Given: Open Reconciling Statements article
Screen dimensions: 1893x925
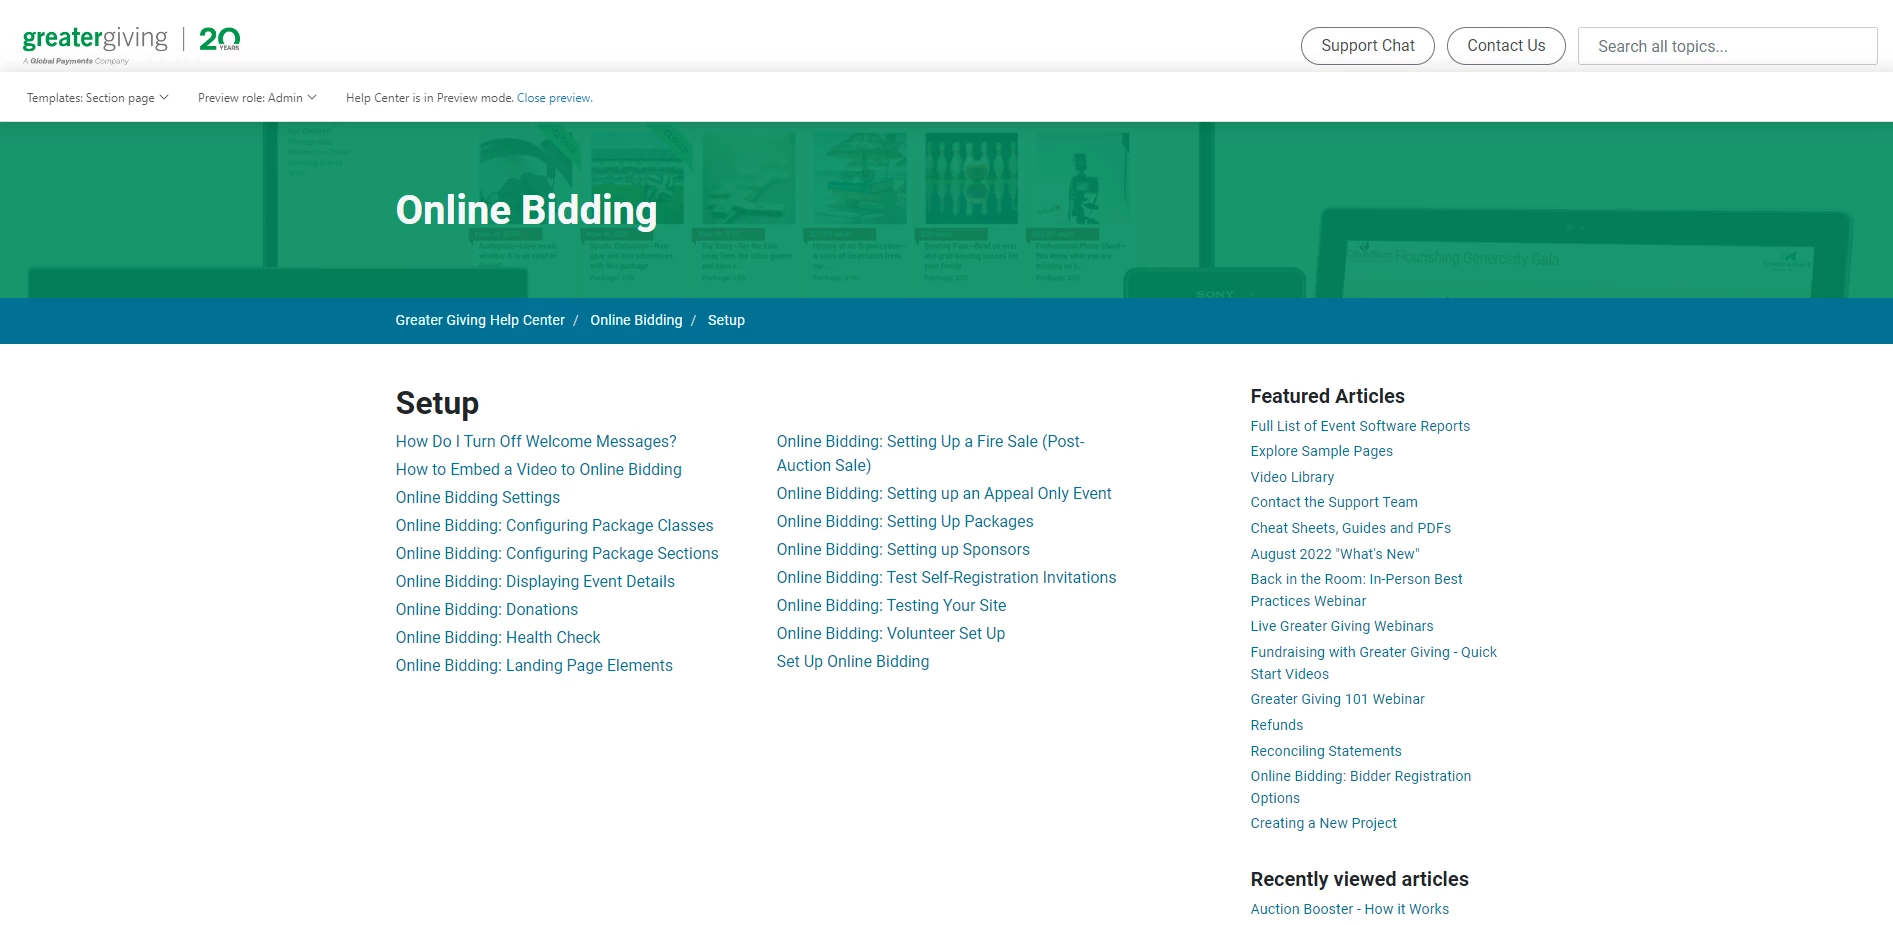Looking at the screenshot, I should (x=1326, y=751).
